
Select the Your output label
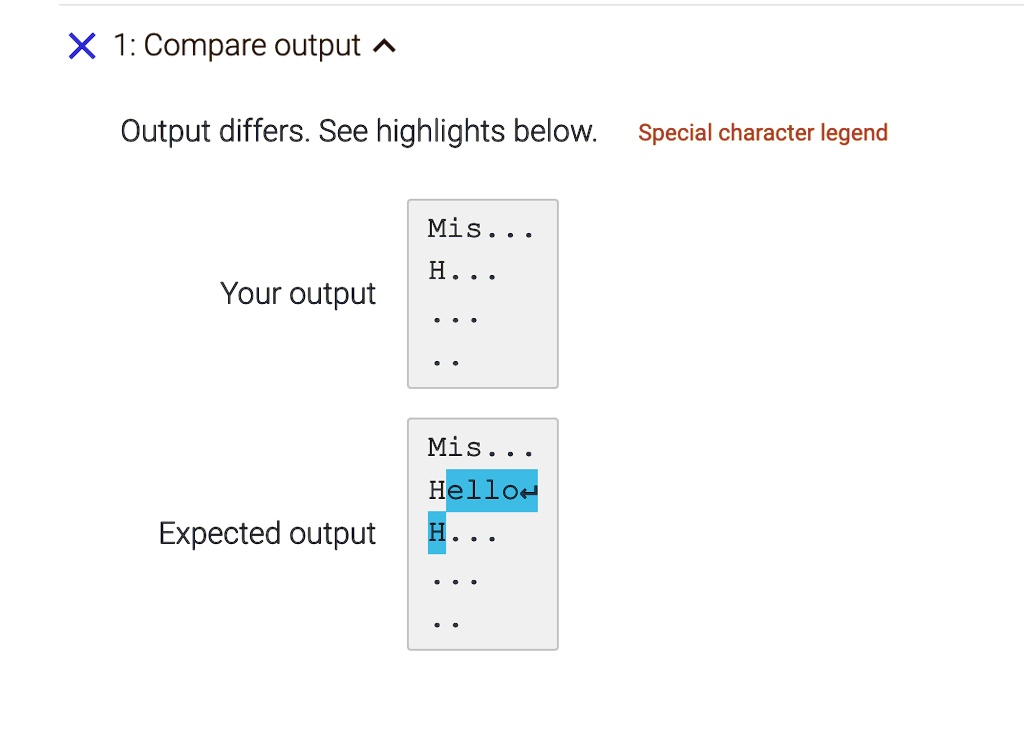pyautogui.click(x=297, y=293)
